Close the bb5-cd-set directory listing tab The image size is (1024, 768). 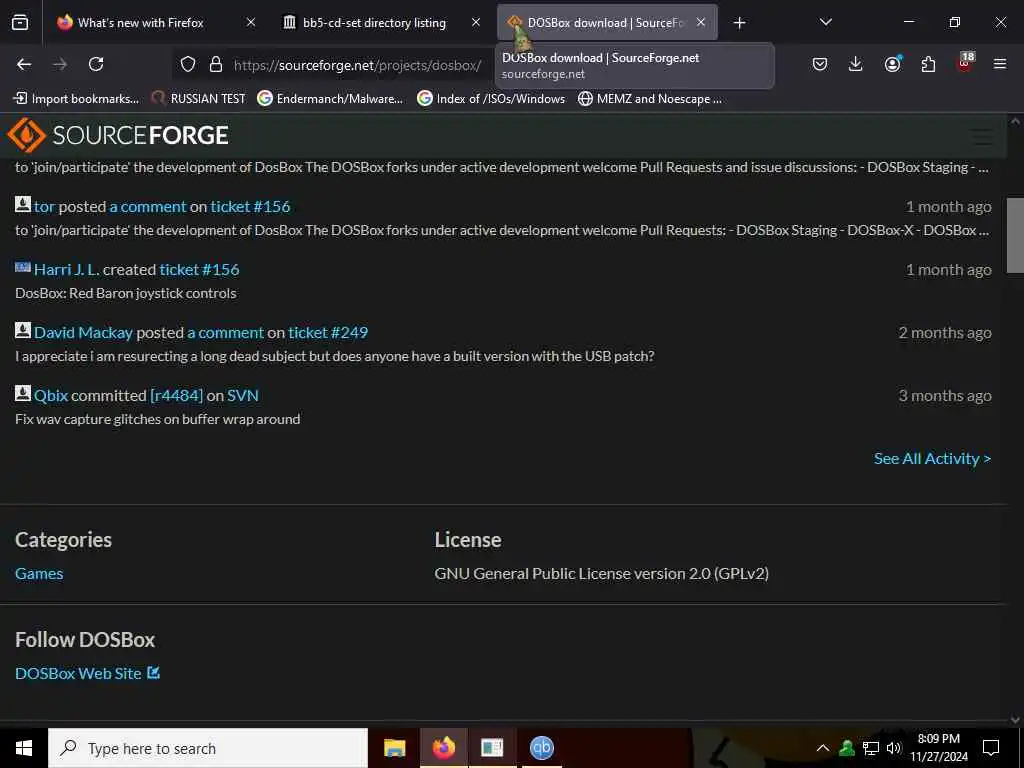coord(476,22)
